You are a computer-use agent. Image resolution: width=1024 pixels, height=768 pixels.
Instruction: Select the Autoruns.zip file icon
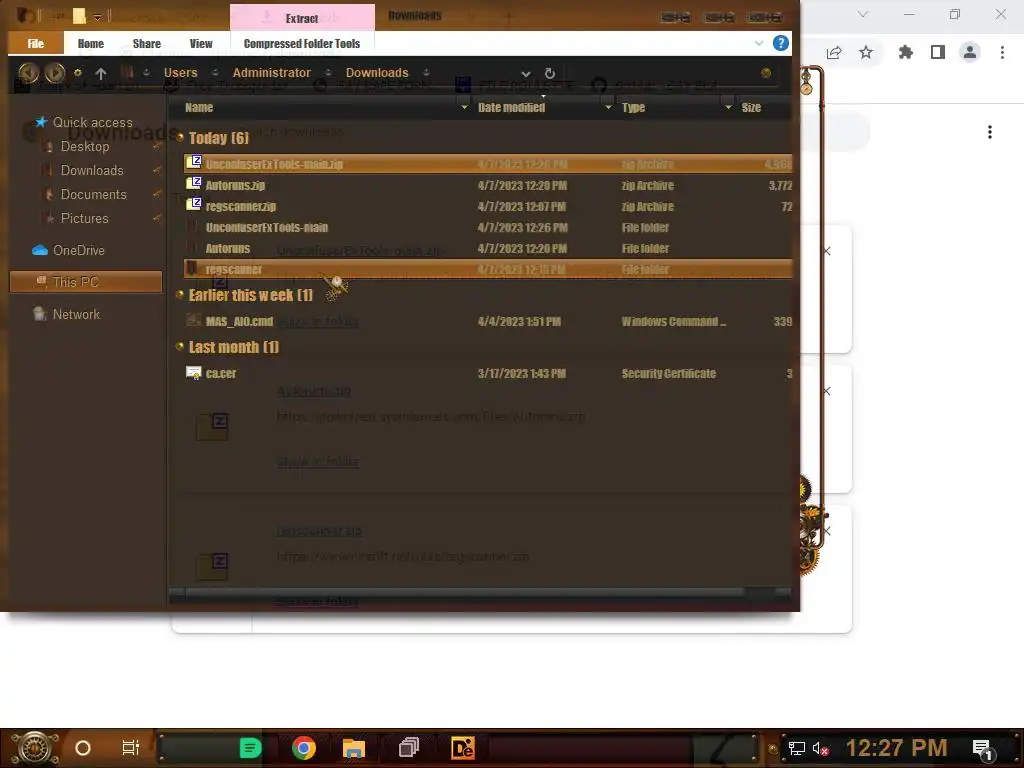(x=193, y=184)
